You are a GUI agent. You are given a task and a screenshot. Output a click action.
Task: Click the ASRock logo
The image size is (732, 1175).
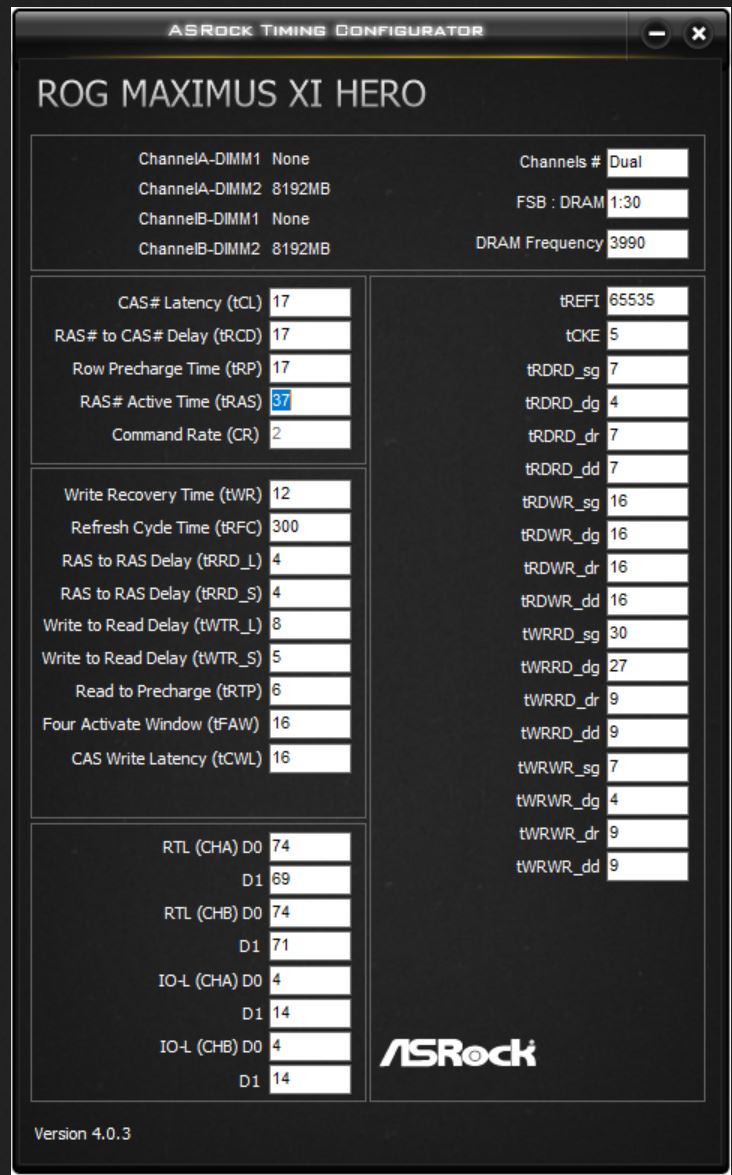coord(458,1052)
